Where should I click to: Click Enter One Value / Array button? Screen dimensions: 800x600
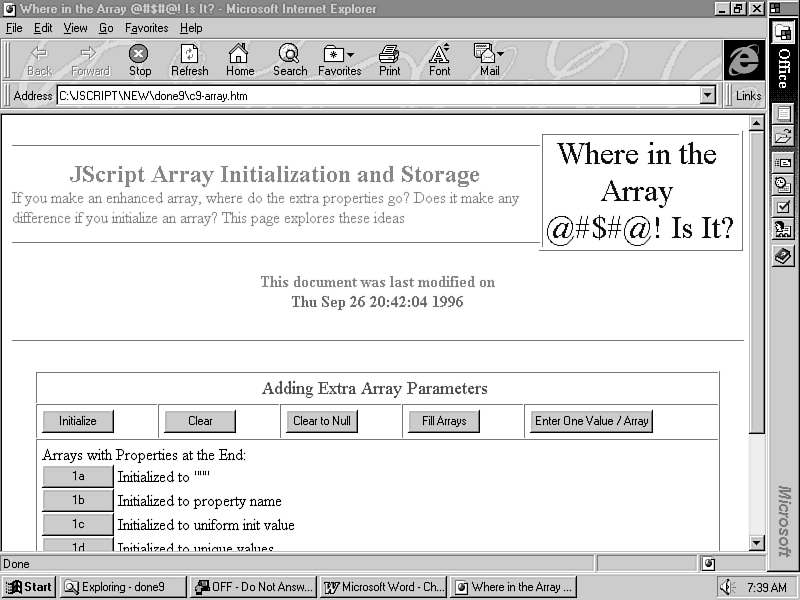pos(592,421)
